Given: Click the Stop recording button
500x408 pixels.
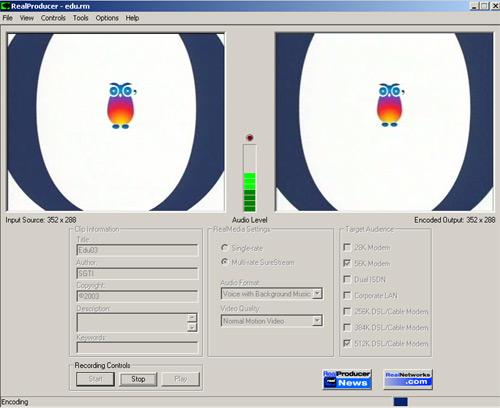Looking at the screenshot, I should 138,379.
